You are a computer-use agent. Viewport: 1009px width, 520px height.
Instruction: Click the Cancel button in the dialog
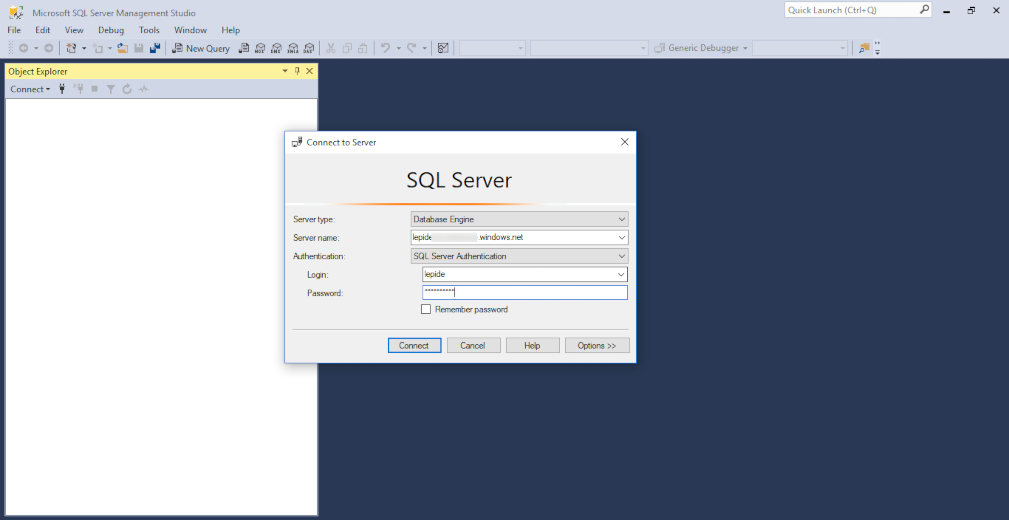coord(474,346)
